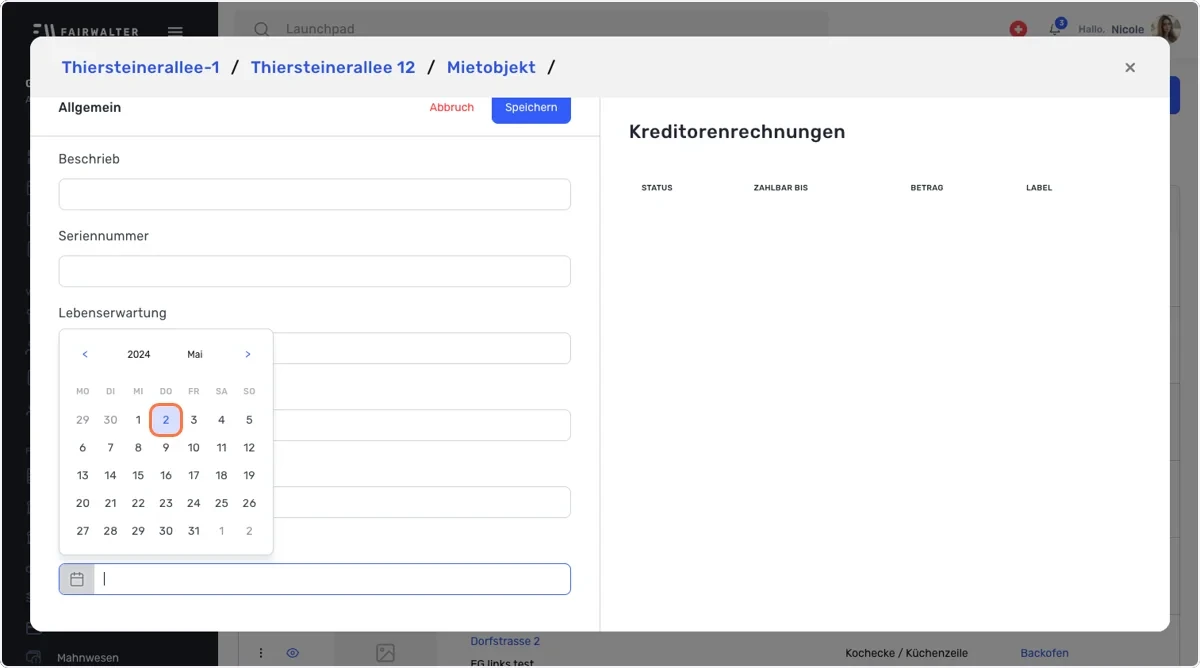Click the calendar icon beside date field
Screen dimensions: 1200x668
pyautogui.click(x=77, y=579)
